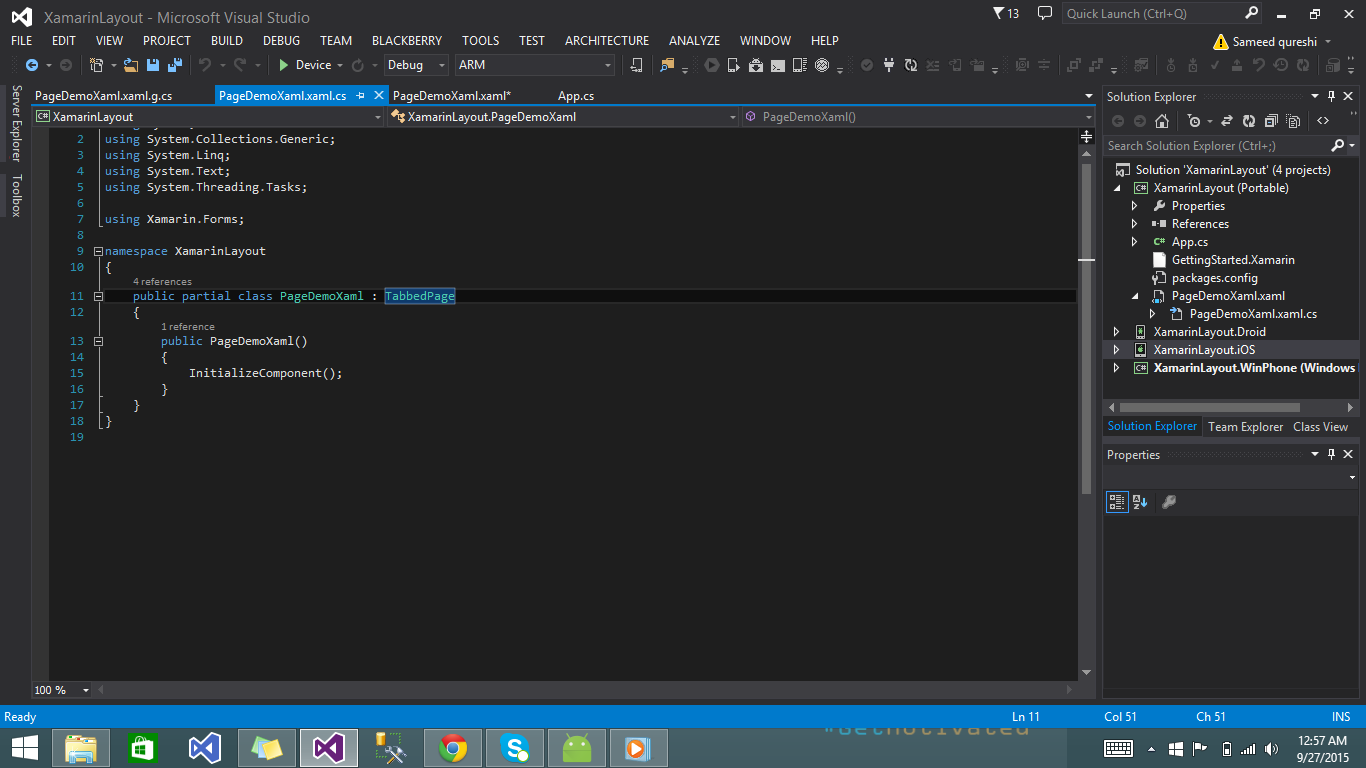Open Google Chrome from the taskbar
1366x768 pixels.
click(x=452, y=748)
